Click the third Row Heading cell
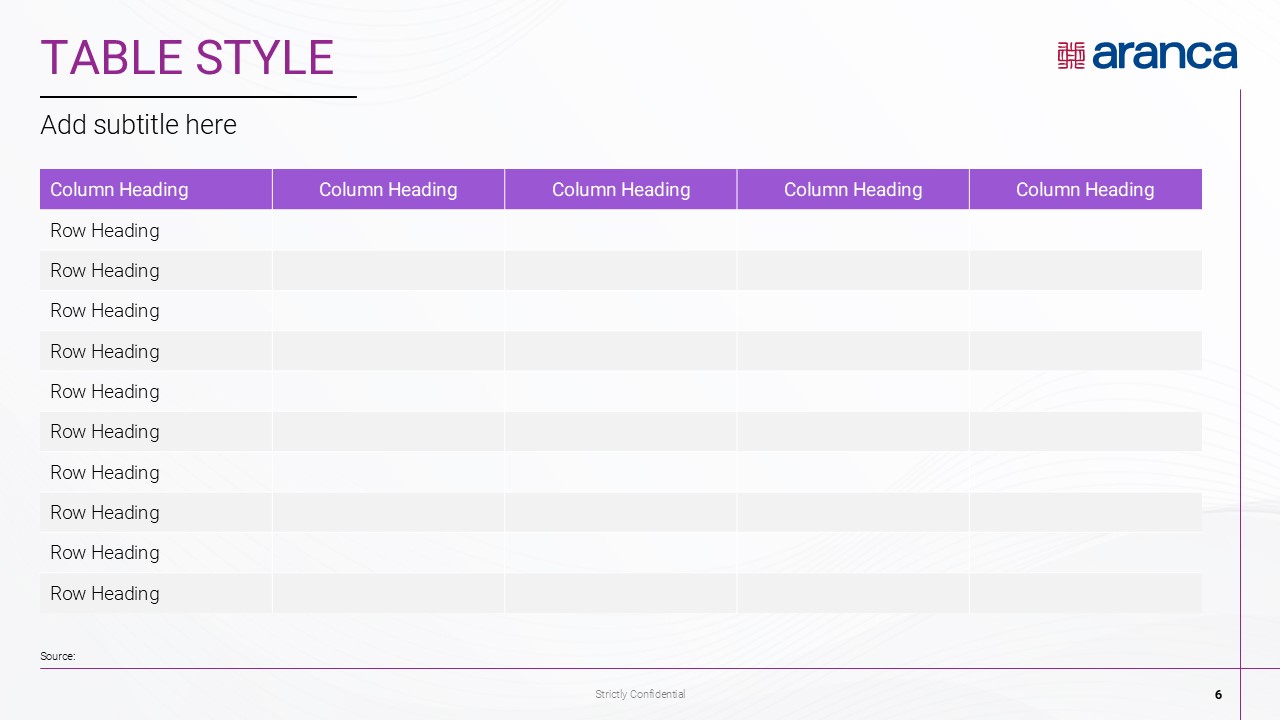 [x=105, y=311]
